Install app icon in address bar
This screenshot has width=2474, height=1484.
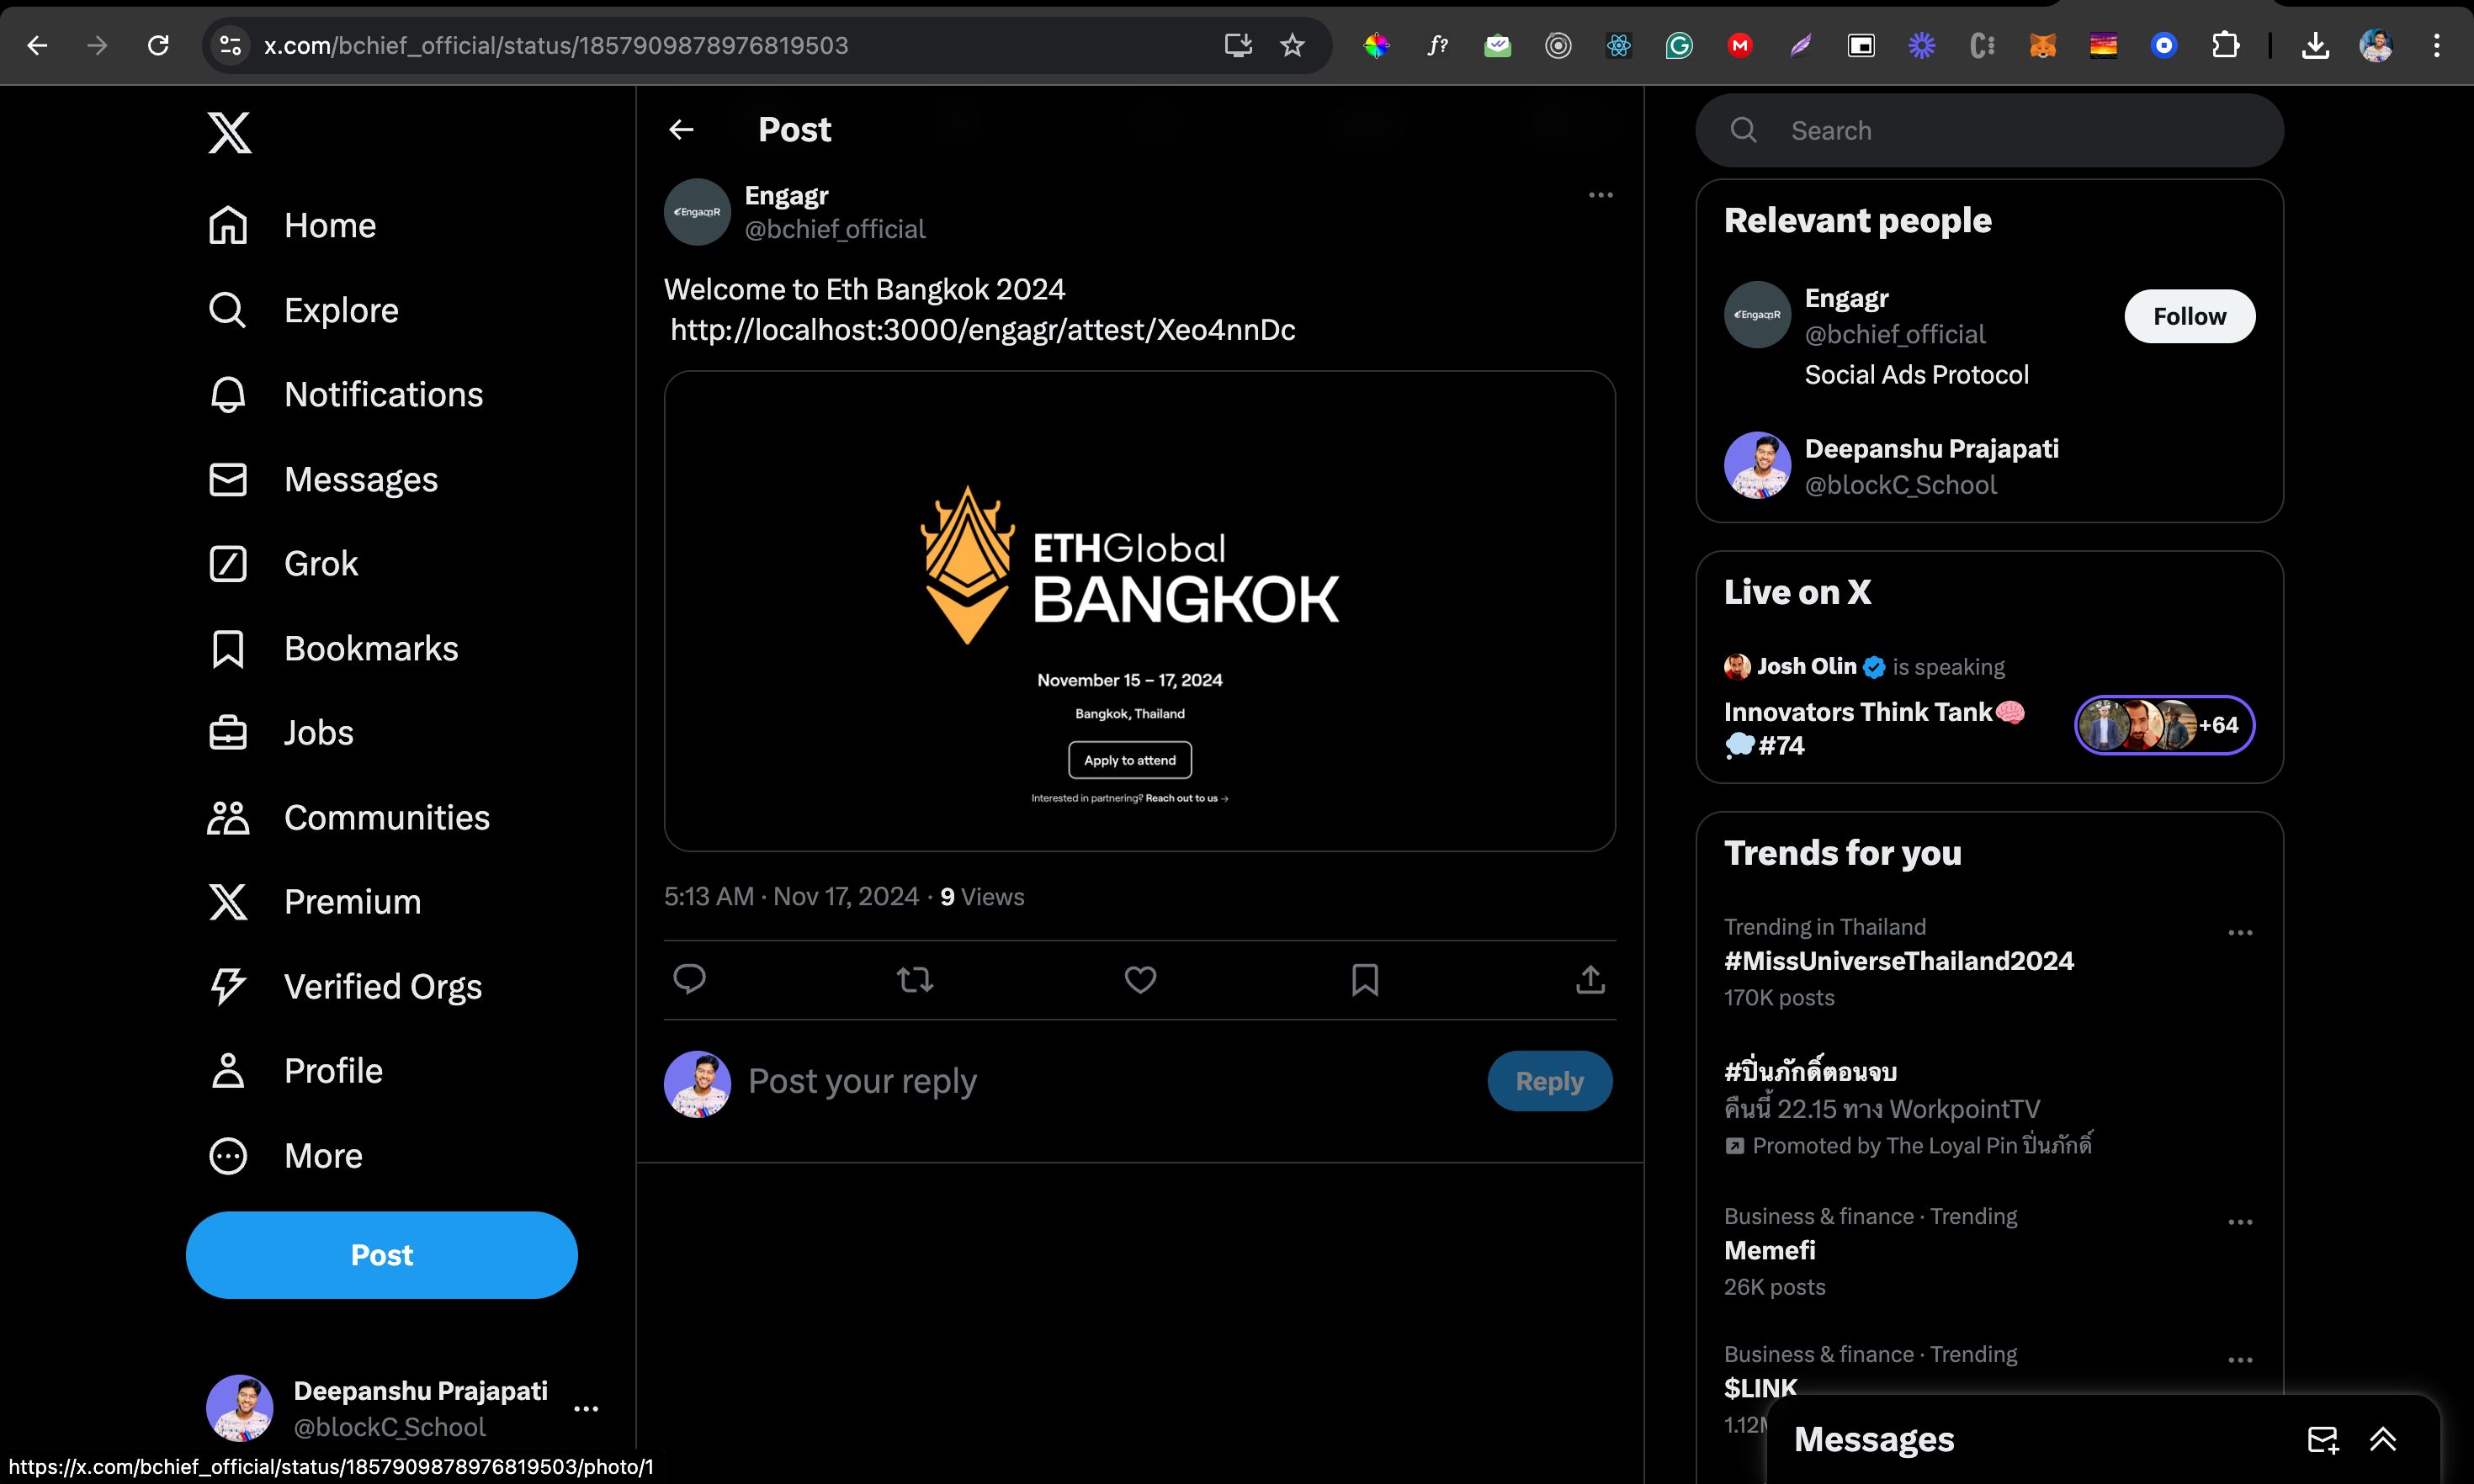(1238, 45)
